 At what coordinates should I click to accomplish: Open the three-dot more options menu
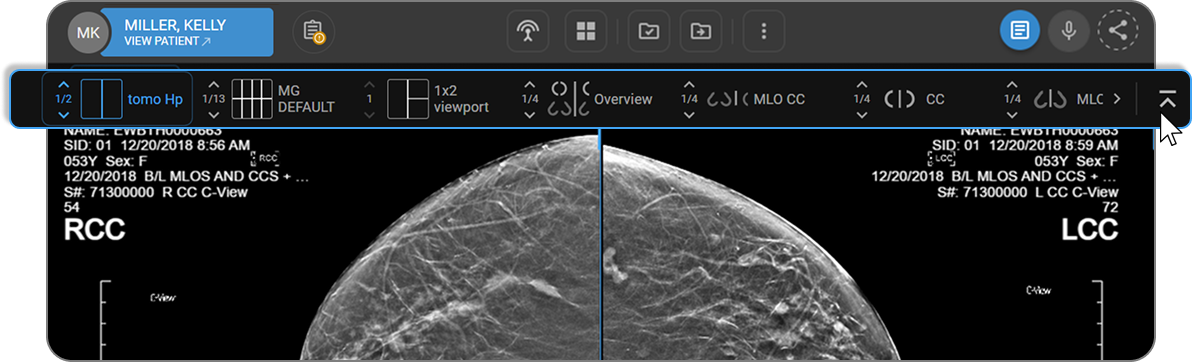coord(764,32)
